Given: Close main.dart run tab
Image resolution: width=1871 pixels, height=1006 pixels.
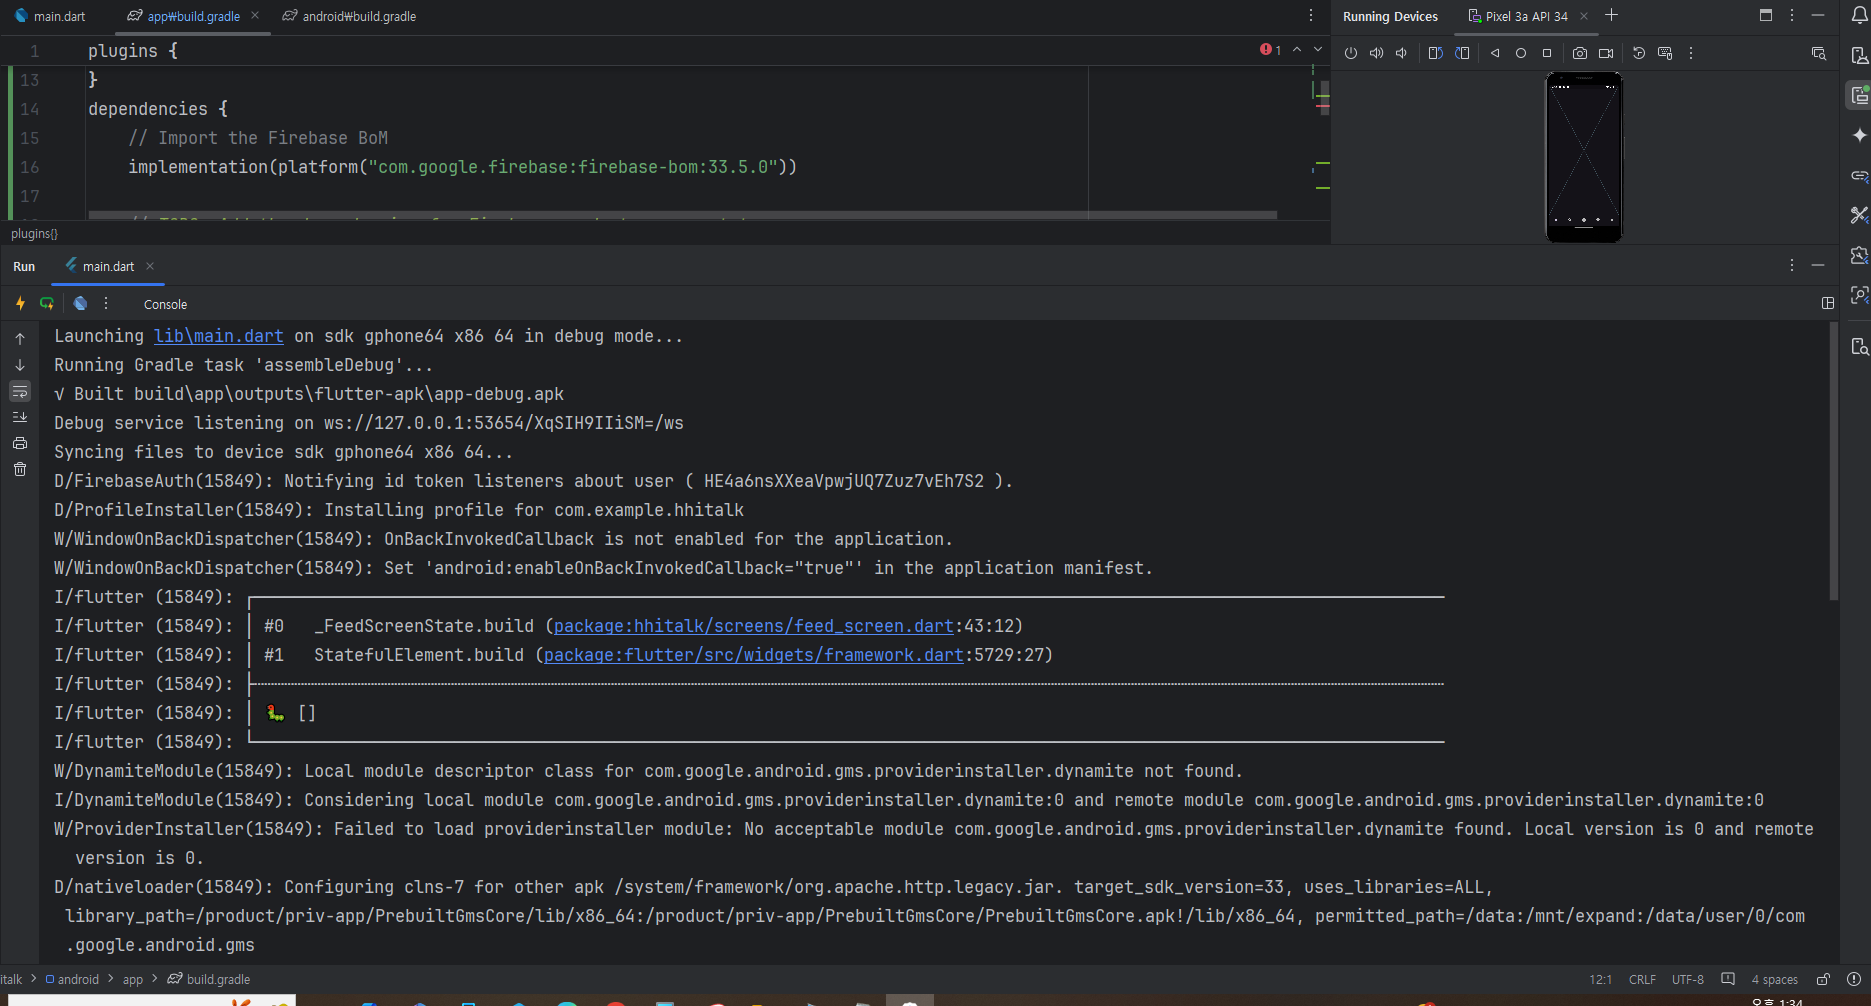Looking at the screenshot, I should [150, 266].
